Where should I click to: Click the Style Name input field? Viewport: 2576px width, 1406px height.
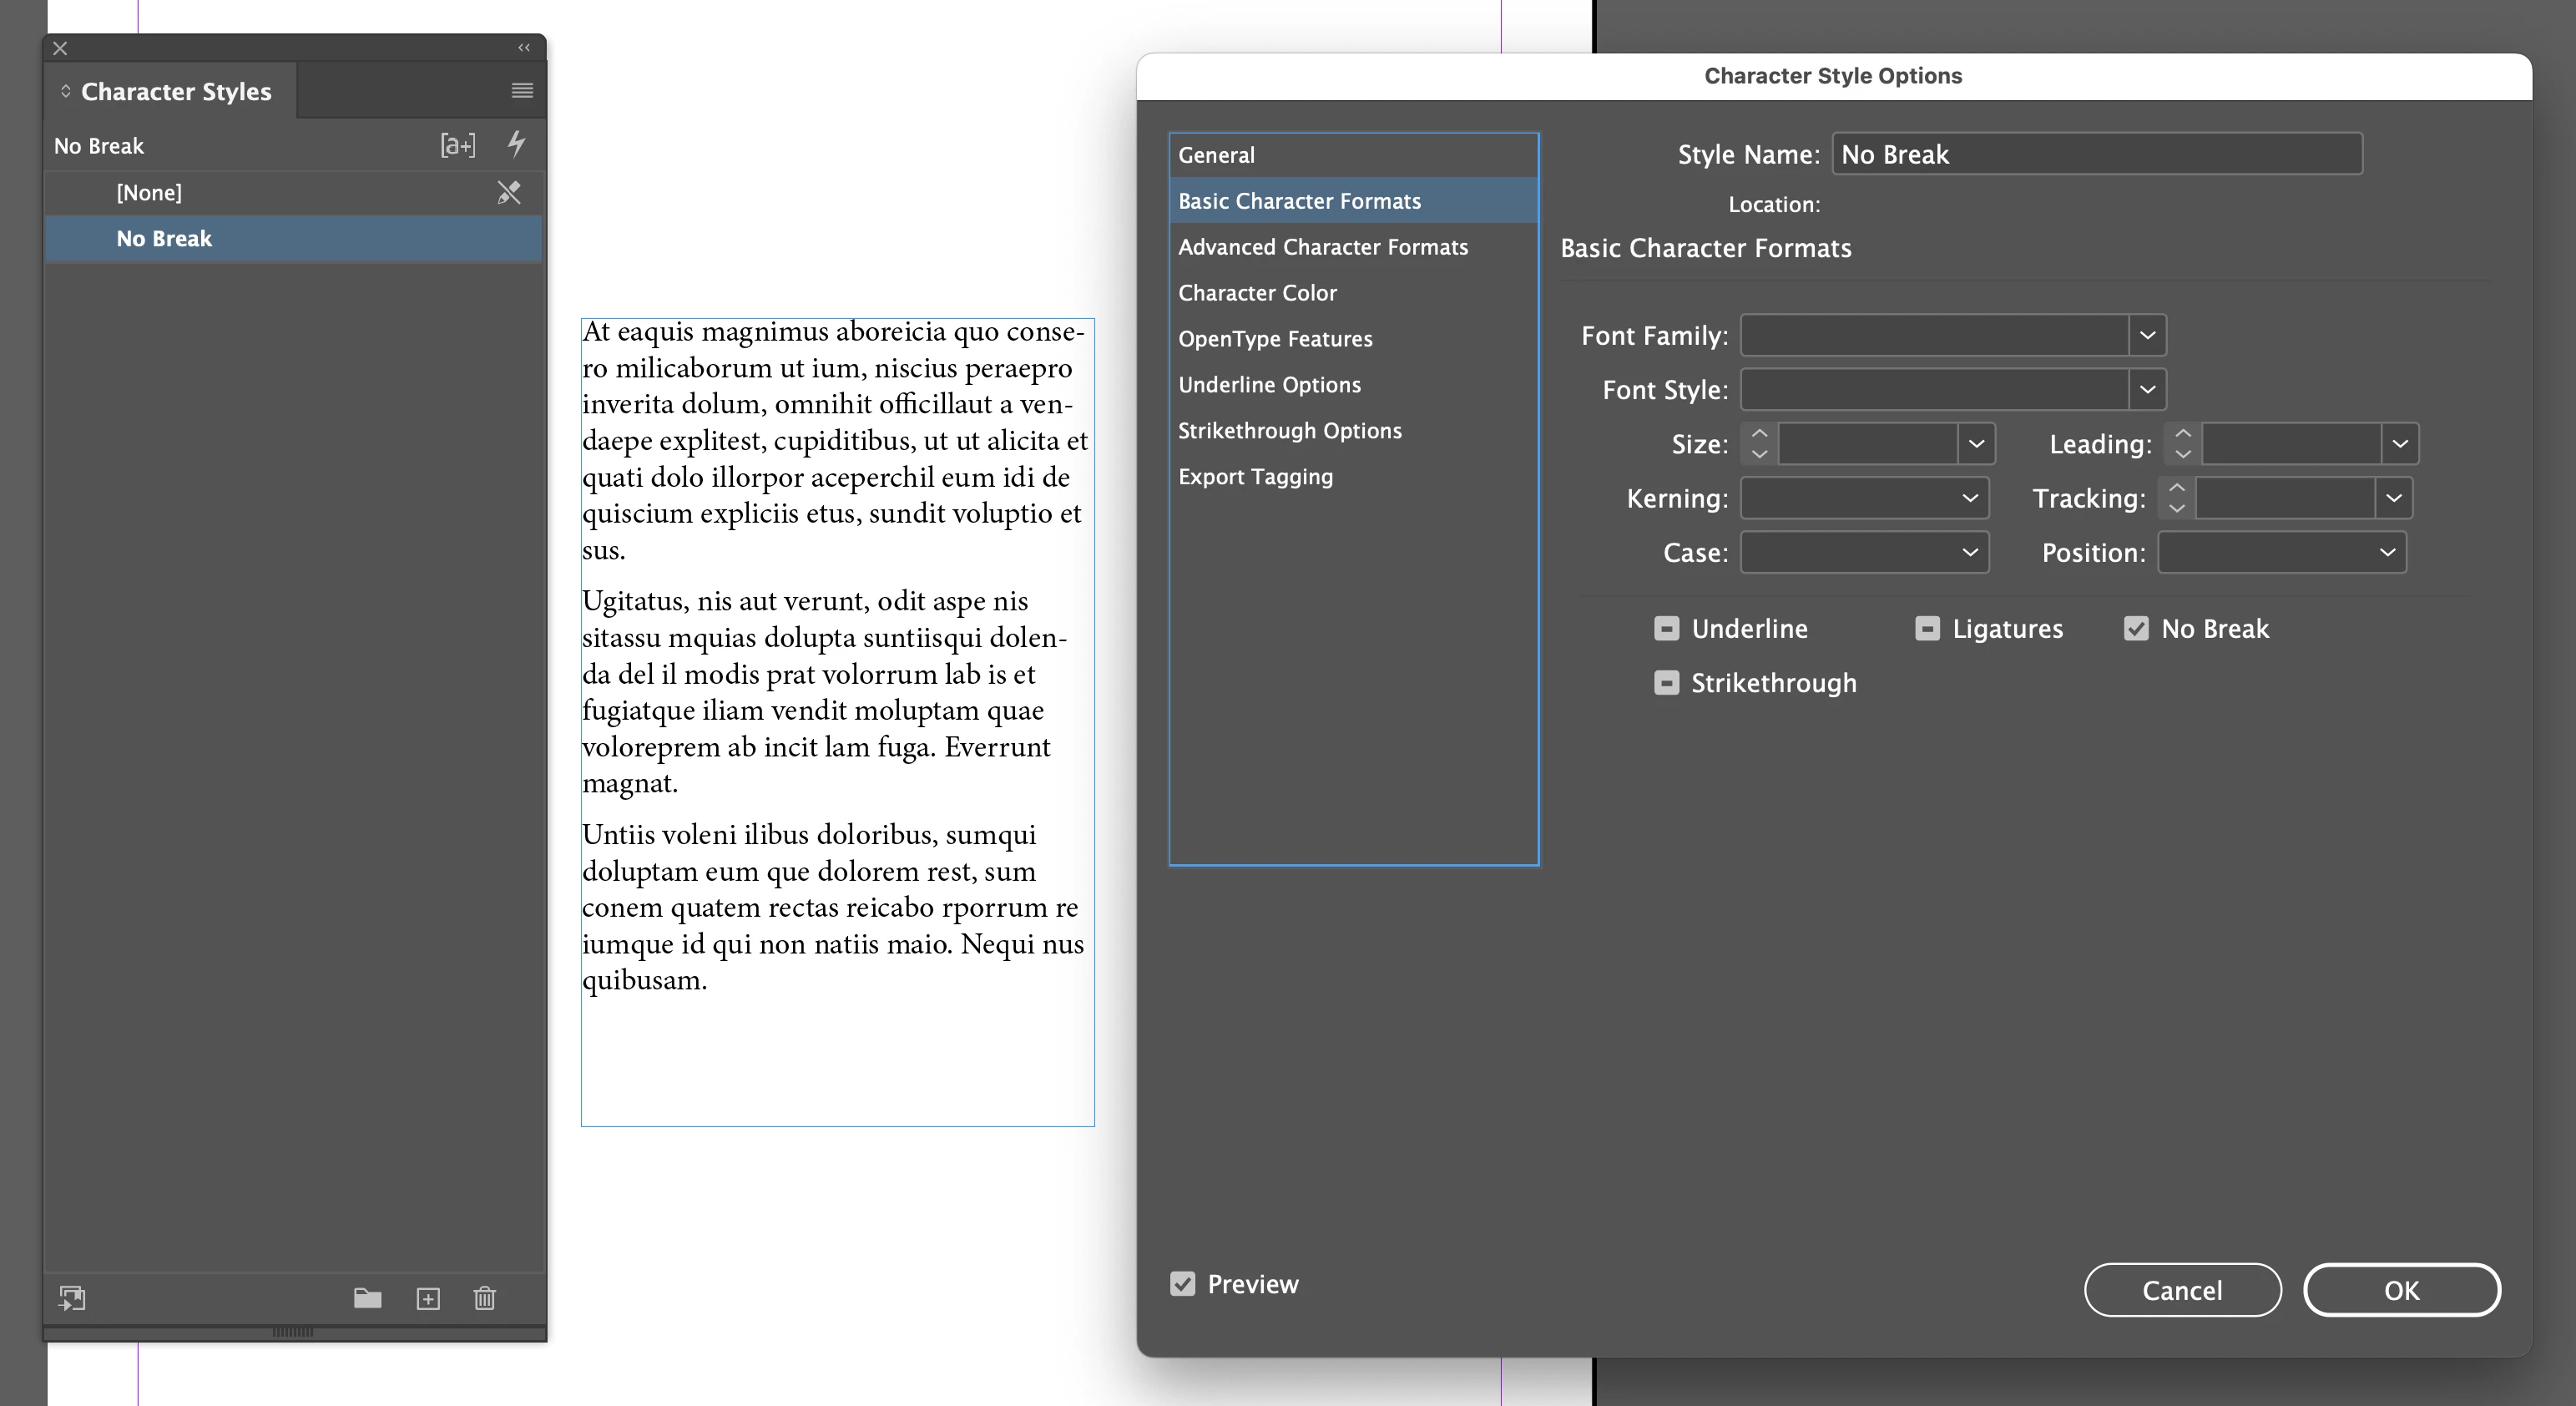pyautogui.click(x=2096, y=154)
